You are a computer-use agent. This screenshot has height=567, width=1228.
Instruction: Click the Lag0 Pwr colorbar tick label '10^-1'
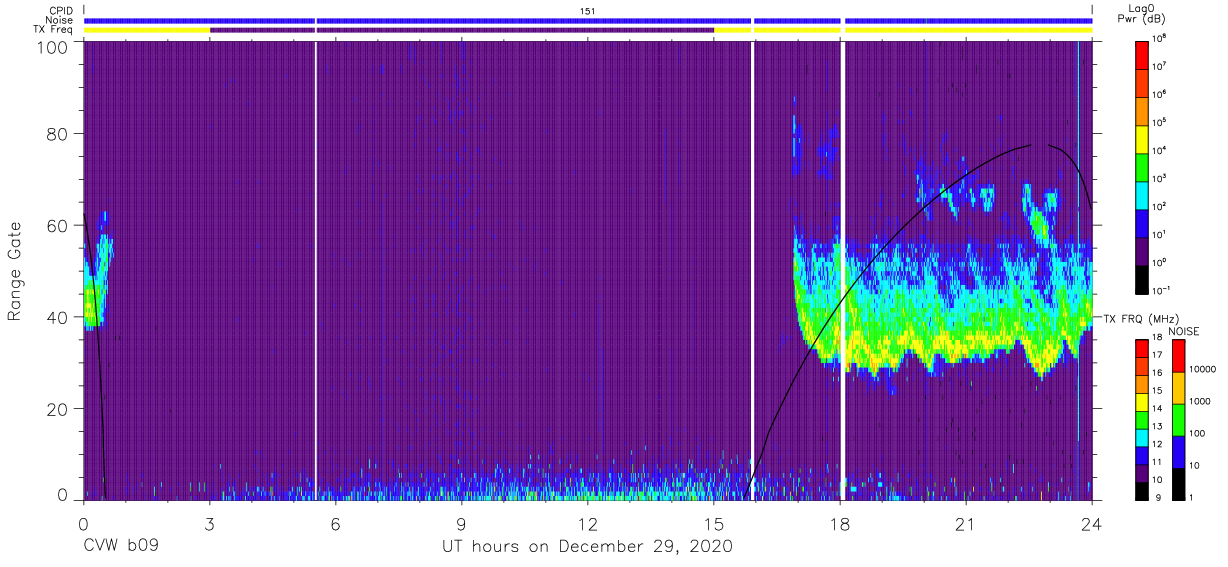[x=1163, y=290]
